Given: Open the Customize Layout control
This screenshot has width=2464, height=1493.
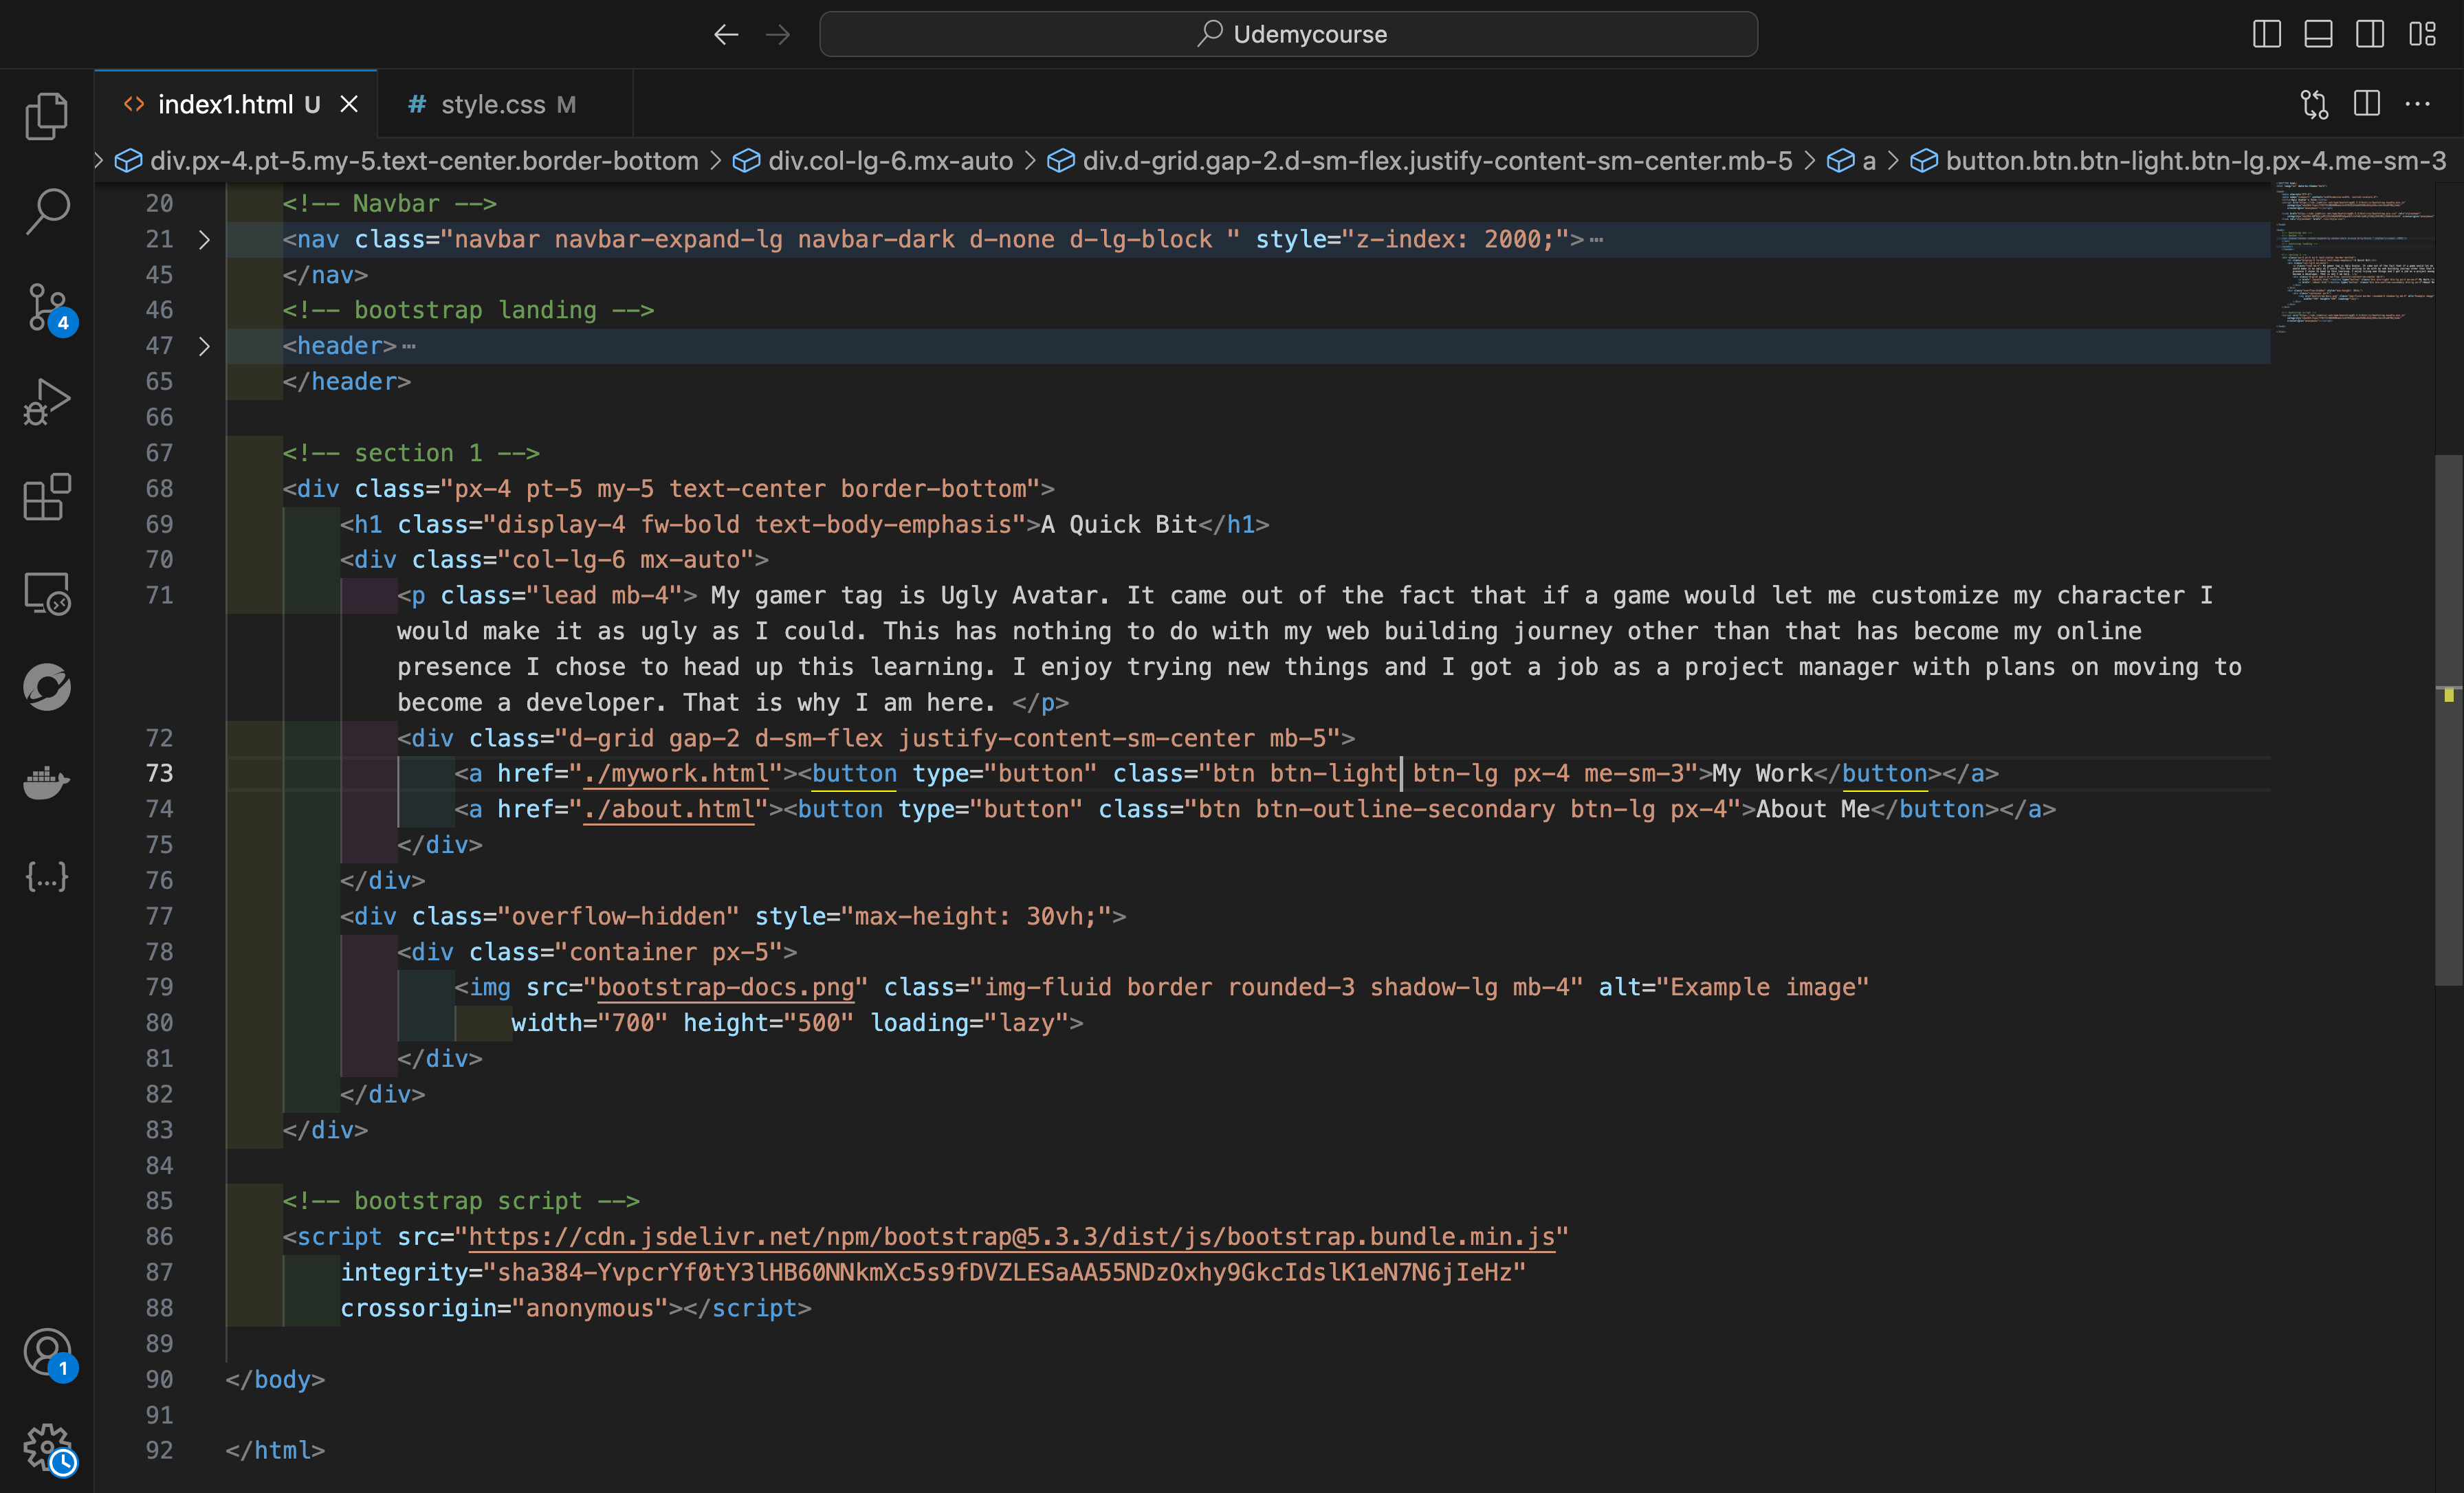Looking at the screenshot, I should click(2423, 33).
